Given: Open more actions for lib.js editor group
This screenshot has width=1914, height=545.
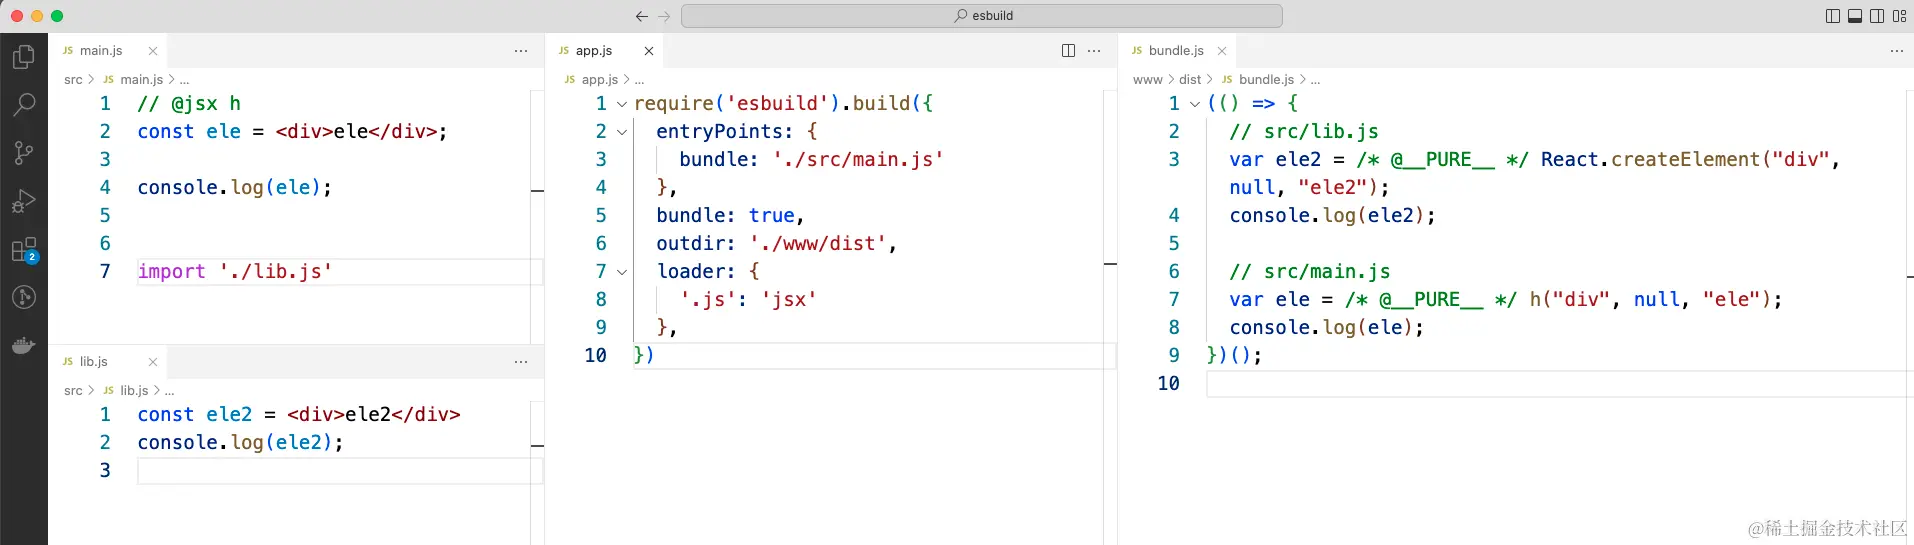Looking at the screenshot, I should click(x=521, y=362).
